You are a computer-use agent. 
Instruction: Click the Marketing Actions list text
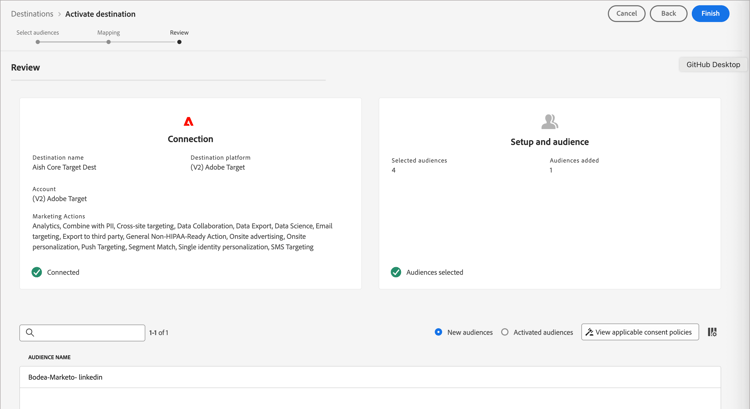[182, 236]
